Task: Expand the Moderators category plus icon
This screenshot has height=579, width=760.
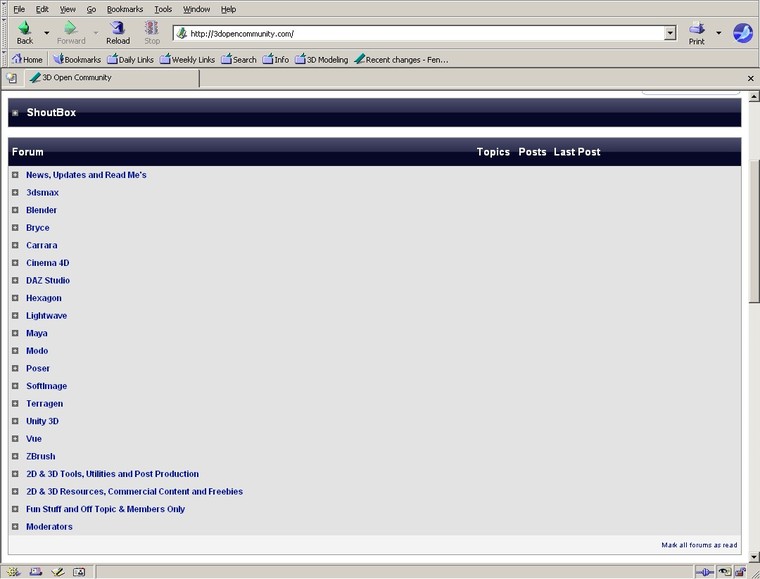Action: click(x=15, y=527)
